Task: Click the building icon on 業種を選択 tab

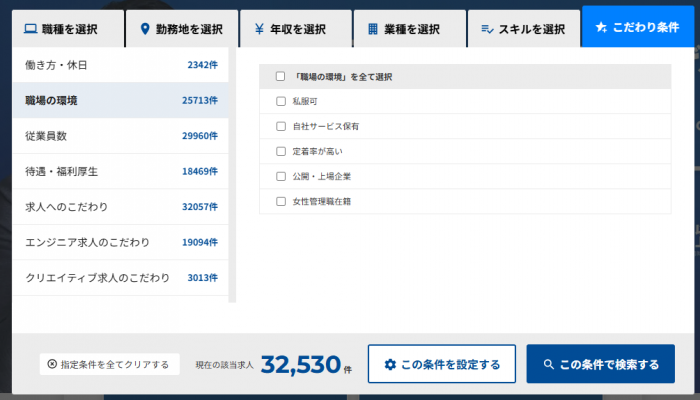Action: click(x=373, y=29)
